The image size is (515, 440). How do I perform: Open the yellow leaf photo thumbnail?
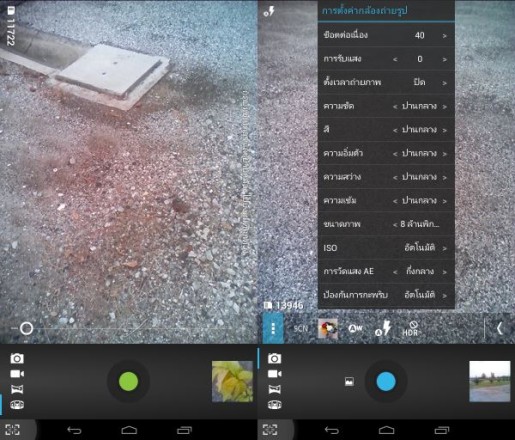[232, 381]
